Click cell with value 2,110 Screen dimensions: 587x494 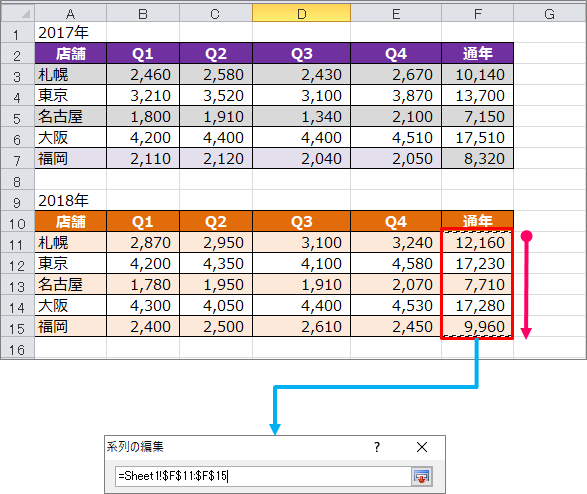[143, 158]
